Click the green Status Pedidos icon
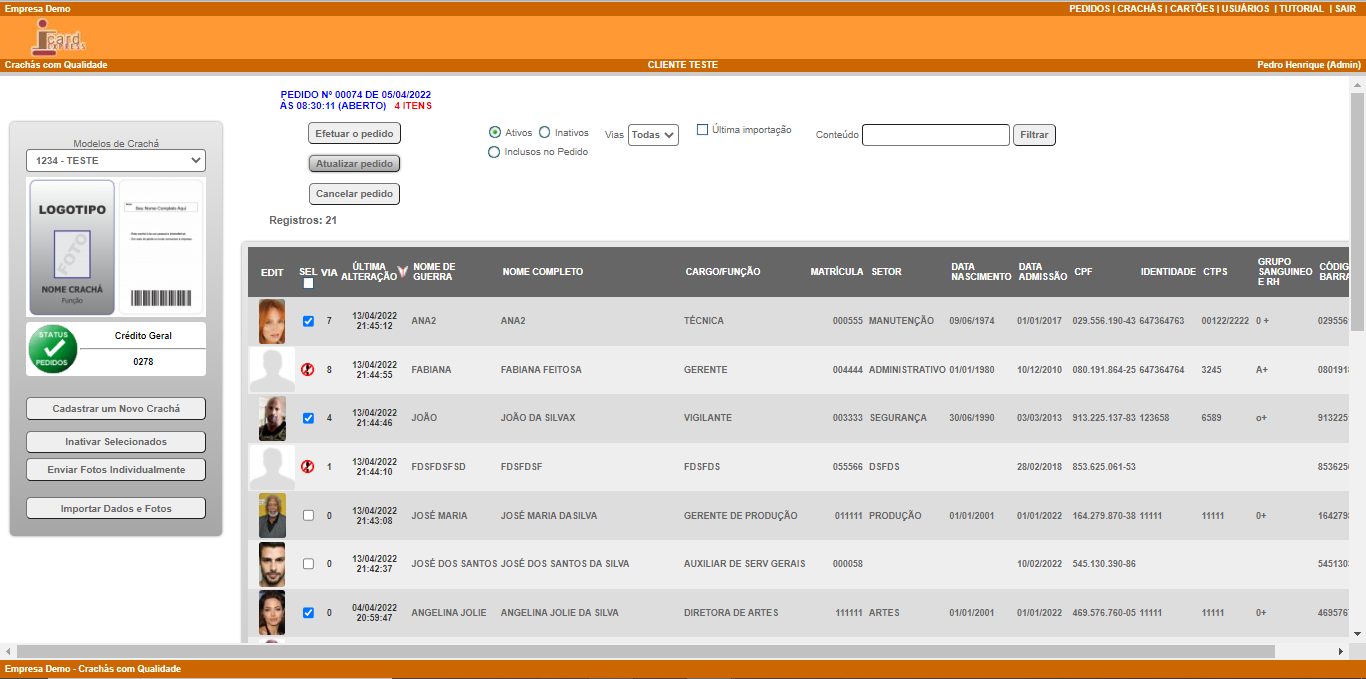The image size is (1366, 679). pos(52,349)
